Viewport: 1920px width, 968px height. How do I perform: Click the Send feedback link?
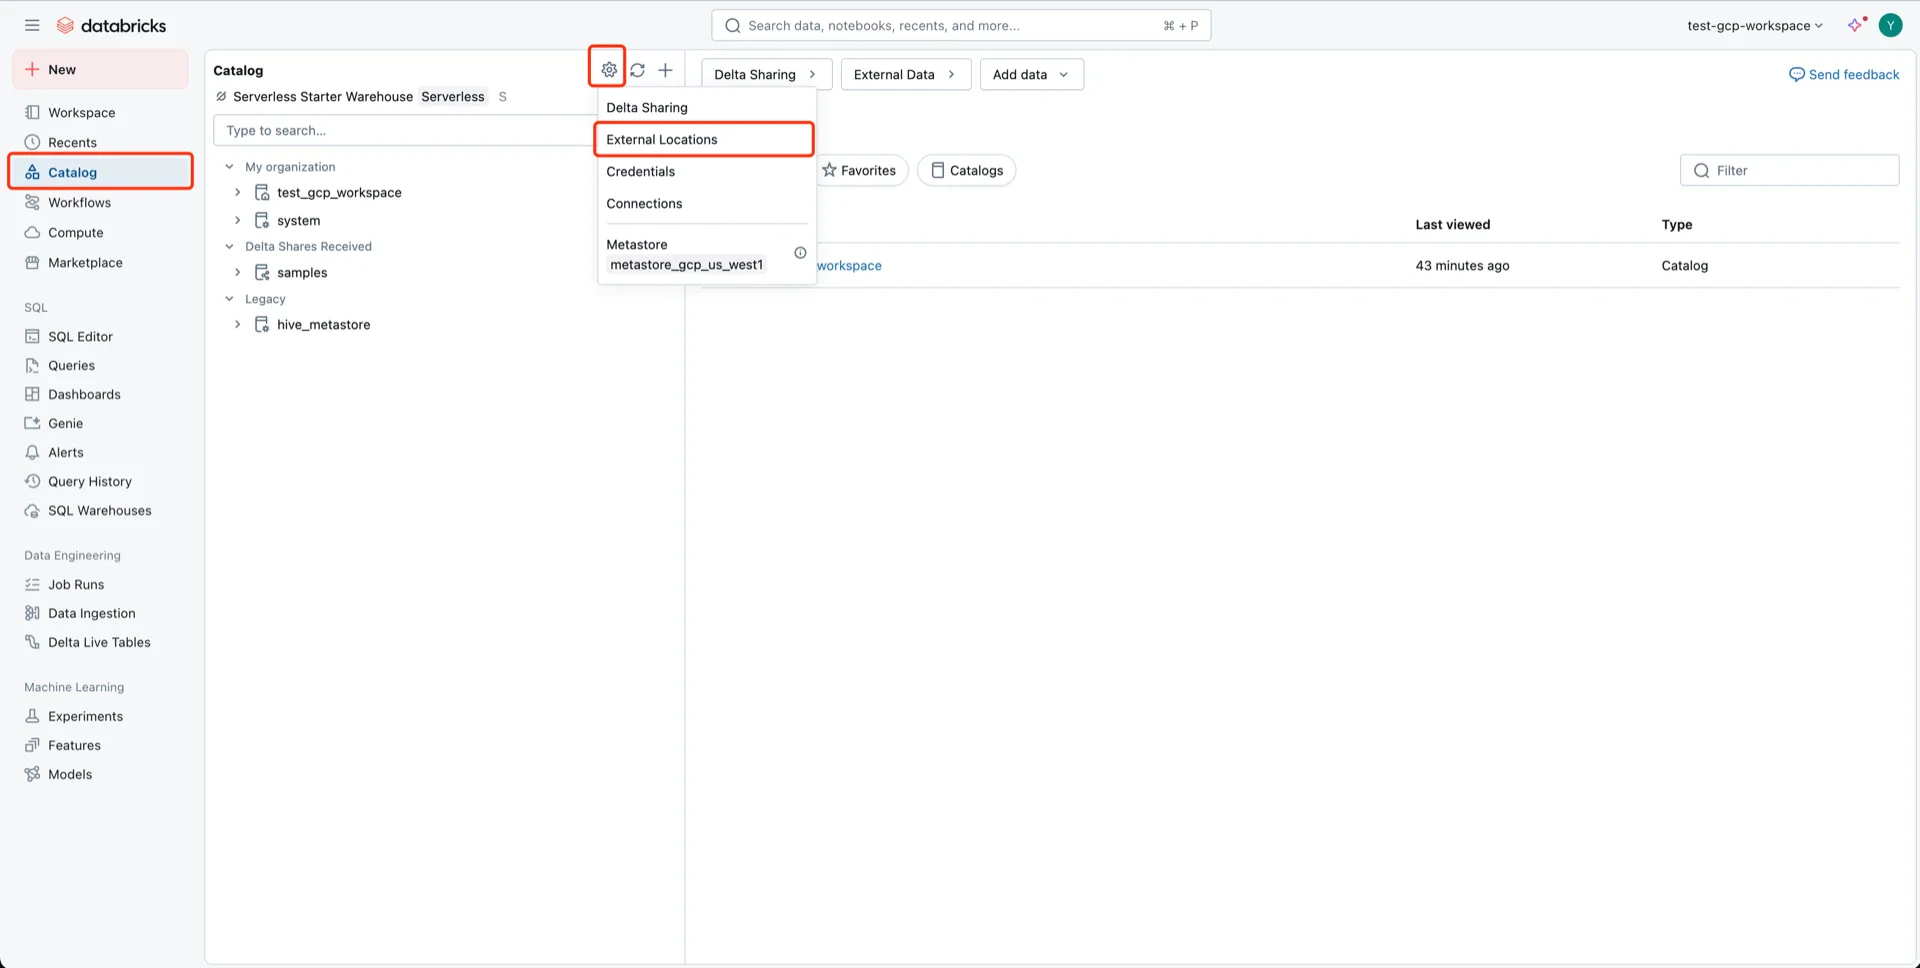coord(1844,75)
